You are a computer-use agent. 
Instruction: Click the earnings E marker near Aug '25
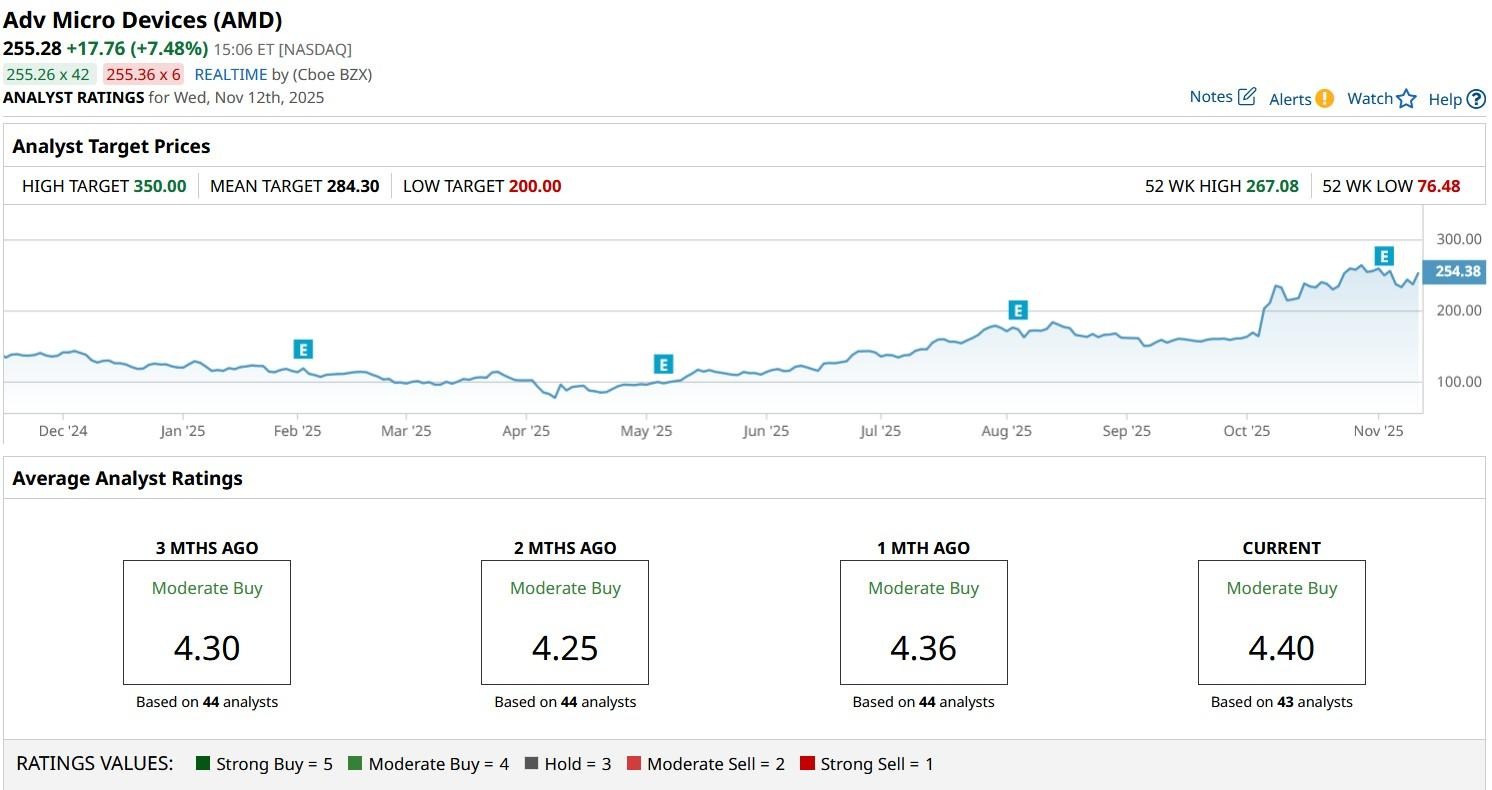[1018, 310]
